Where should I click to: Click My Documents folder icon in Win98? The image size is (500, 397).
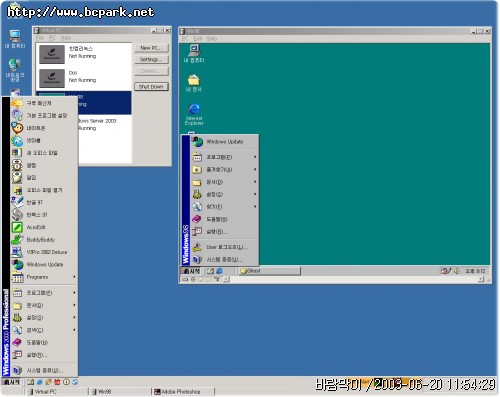194,83
